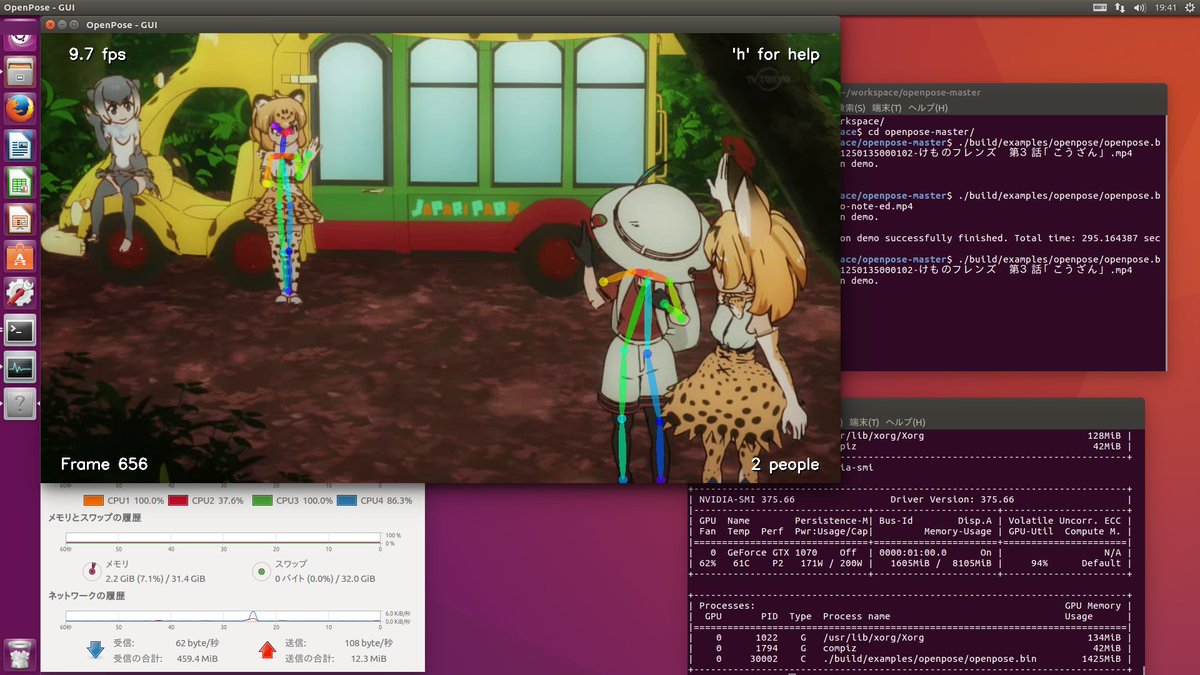Click the receive rate '62 byte/秒'
The width and height of the screenshot is (1200, 675).
coord(195,643)
